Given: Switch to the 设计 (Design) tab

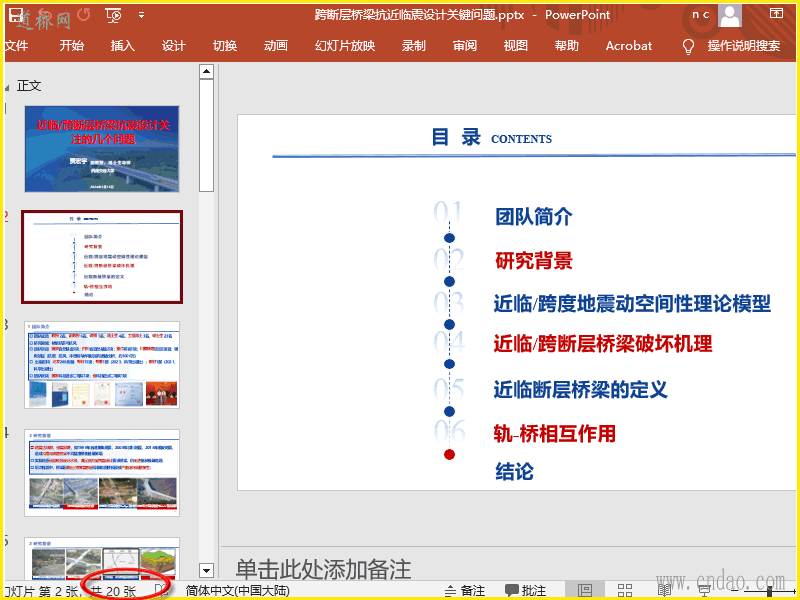Looking at the screenshot, I should point(173,46).
